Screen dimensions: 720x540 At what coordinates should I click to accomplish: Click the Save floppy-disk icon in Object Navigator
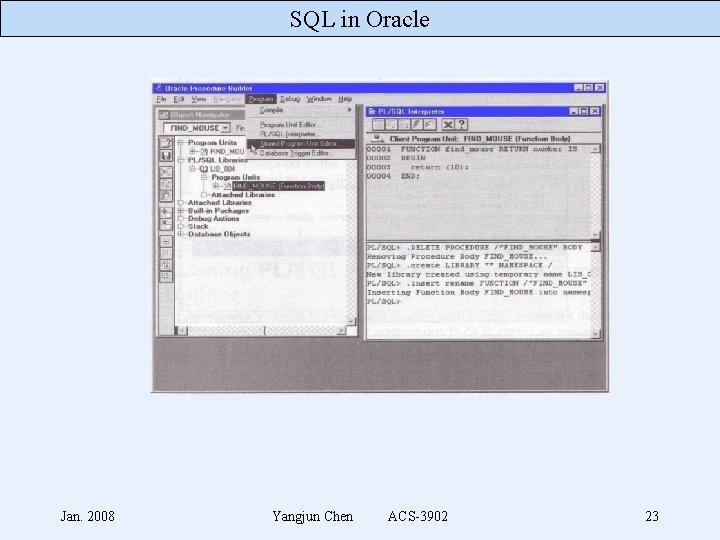pos(165,156)
